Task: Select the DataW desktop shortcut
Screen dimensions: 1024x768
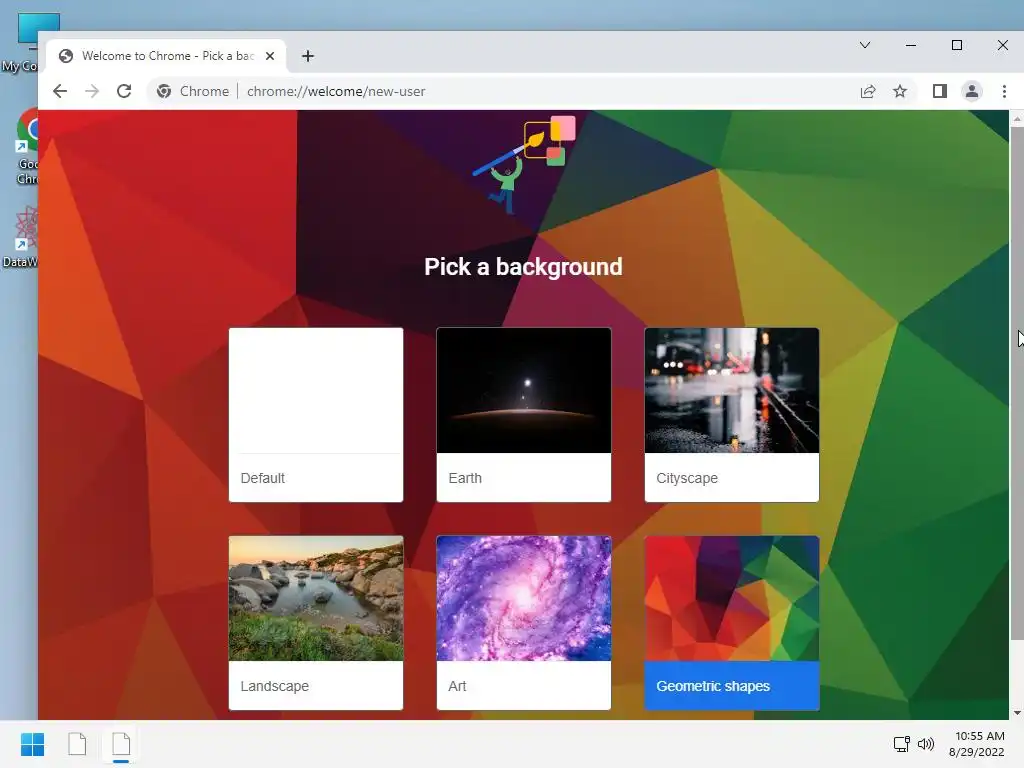Action: (x=21, y=236)
